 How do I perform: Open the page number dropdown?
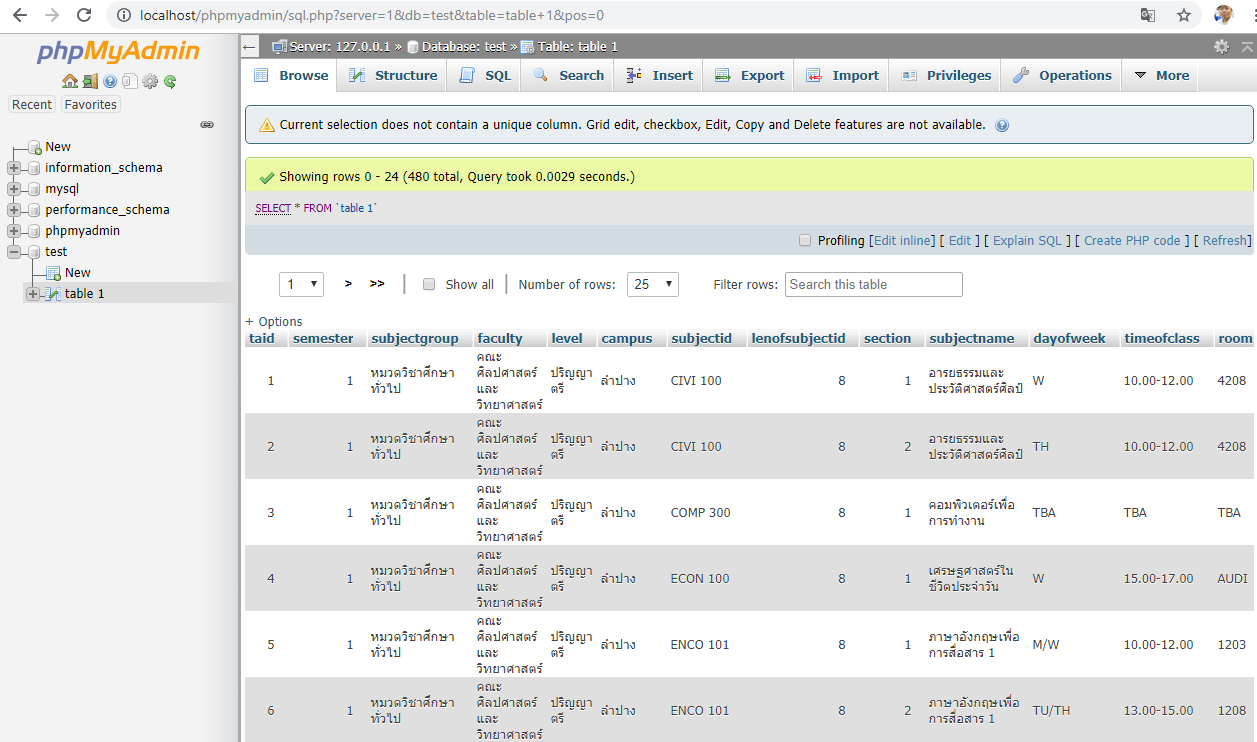click(301, 284)
